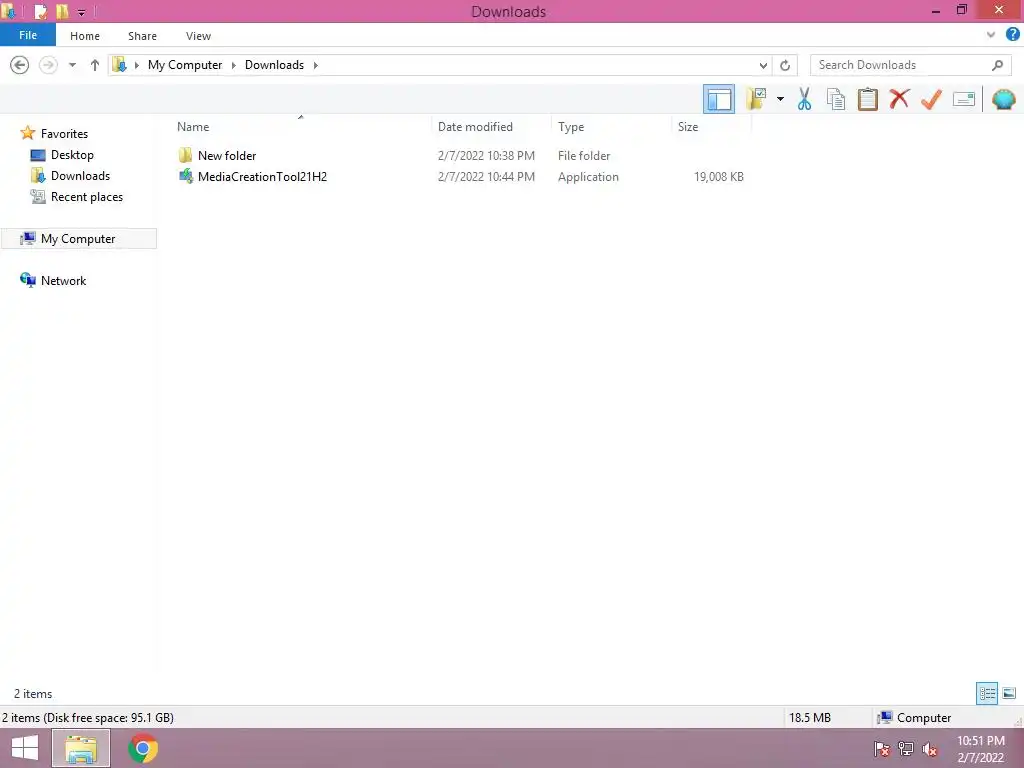Click the New folder icon in title bar
Viewport: 1024px width, 768px height.
(x=62, y=12)
